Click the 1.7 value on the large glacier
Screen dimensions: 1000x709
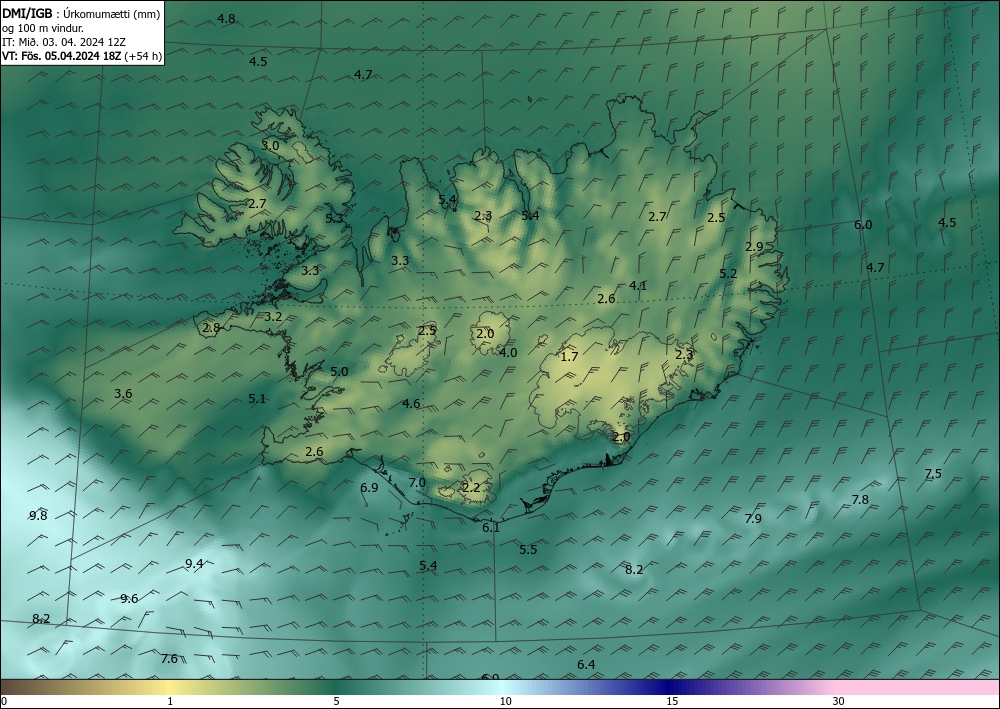(x=569, y=356)
